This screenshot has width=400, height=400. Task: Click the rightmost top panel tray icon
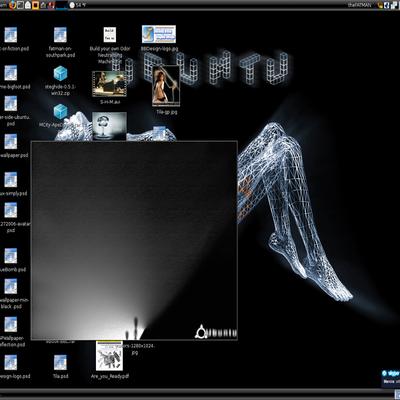click(394, 5)
